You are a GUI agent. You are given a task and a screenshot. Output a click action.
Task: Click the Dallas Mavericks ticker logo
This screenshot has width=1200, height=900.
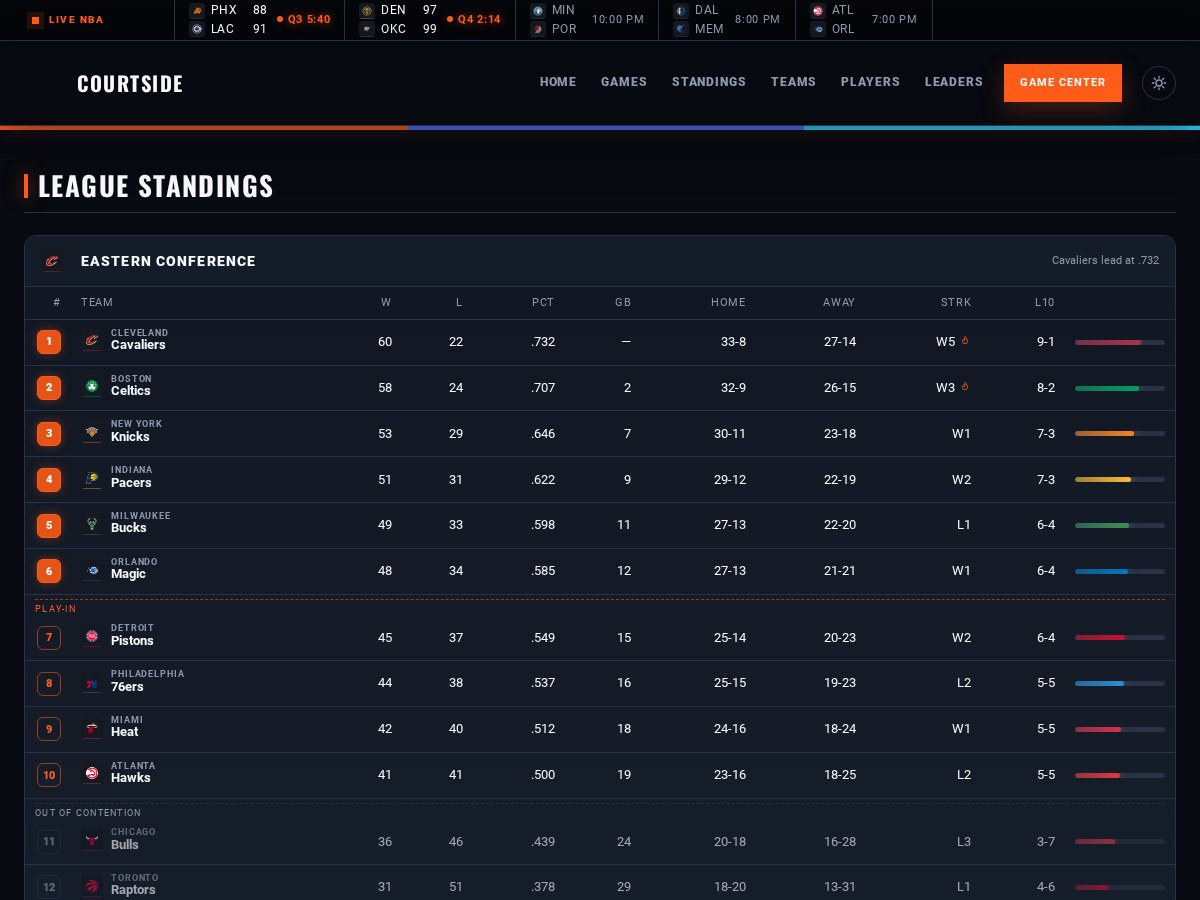click(x=681, y=10)
